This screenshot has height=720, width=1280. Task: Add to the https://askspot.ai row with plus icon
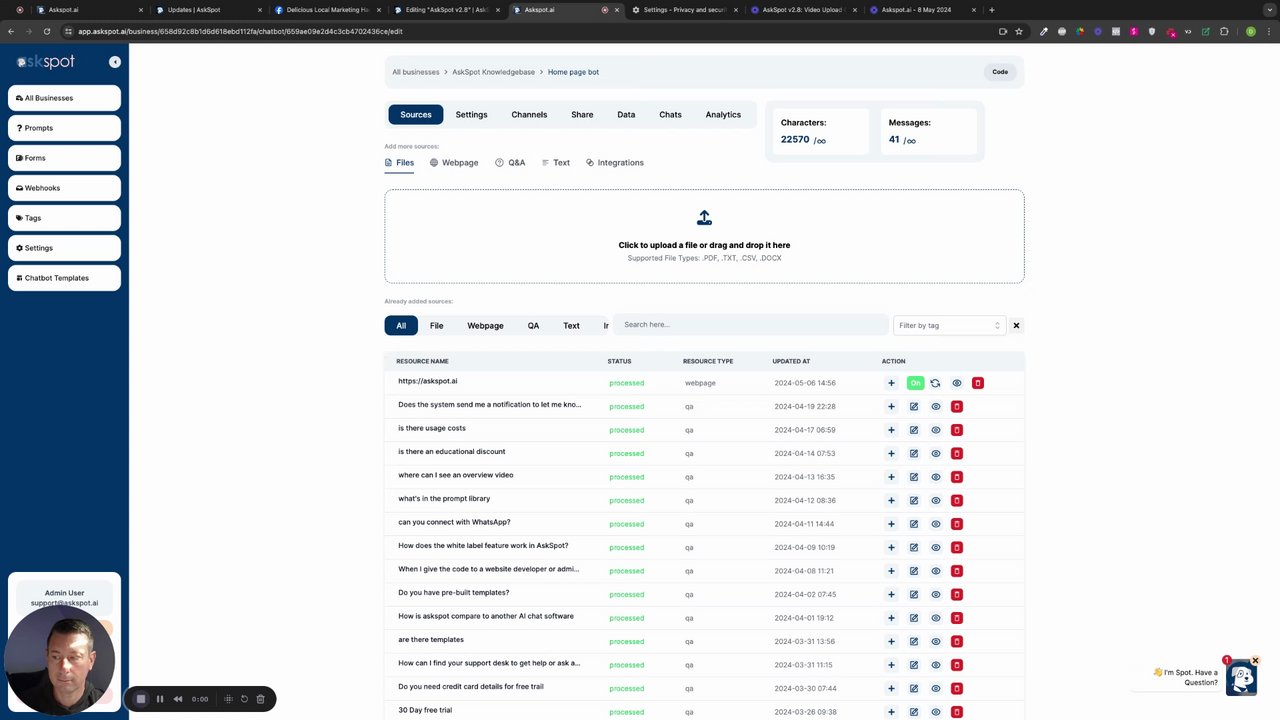pyautogui.click(x=891, y=383)
